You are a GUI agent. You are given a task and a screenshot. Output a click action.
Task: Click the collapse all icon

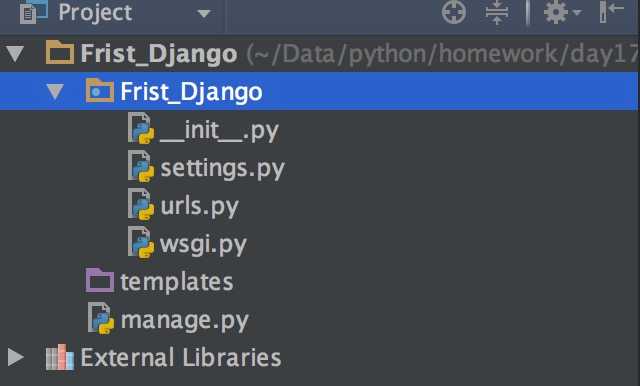497,12
